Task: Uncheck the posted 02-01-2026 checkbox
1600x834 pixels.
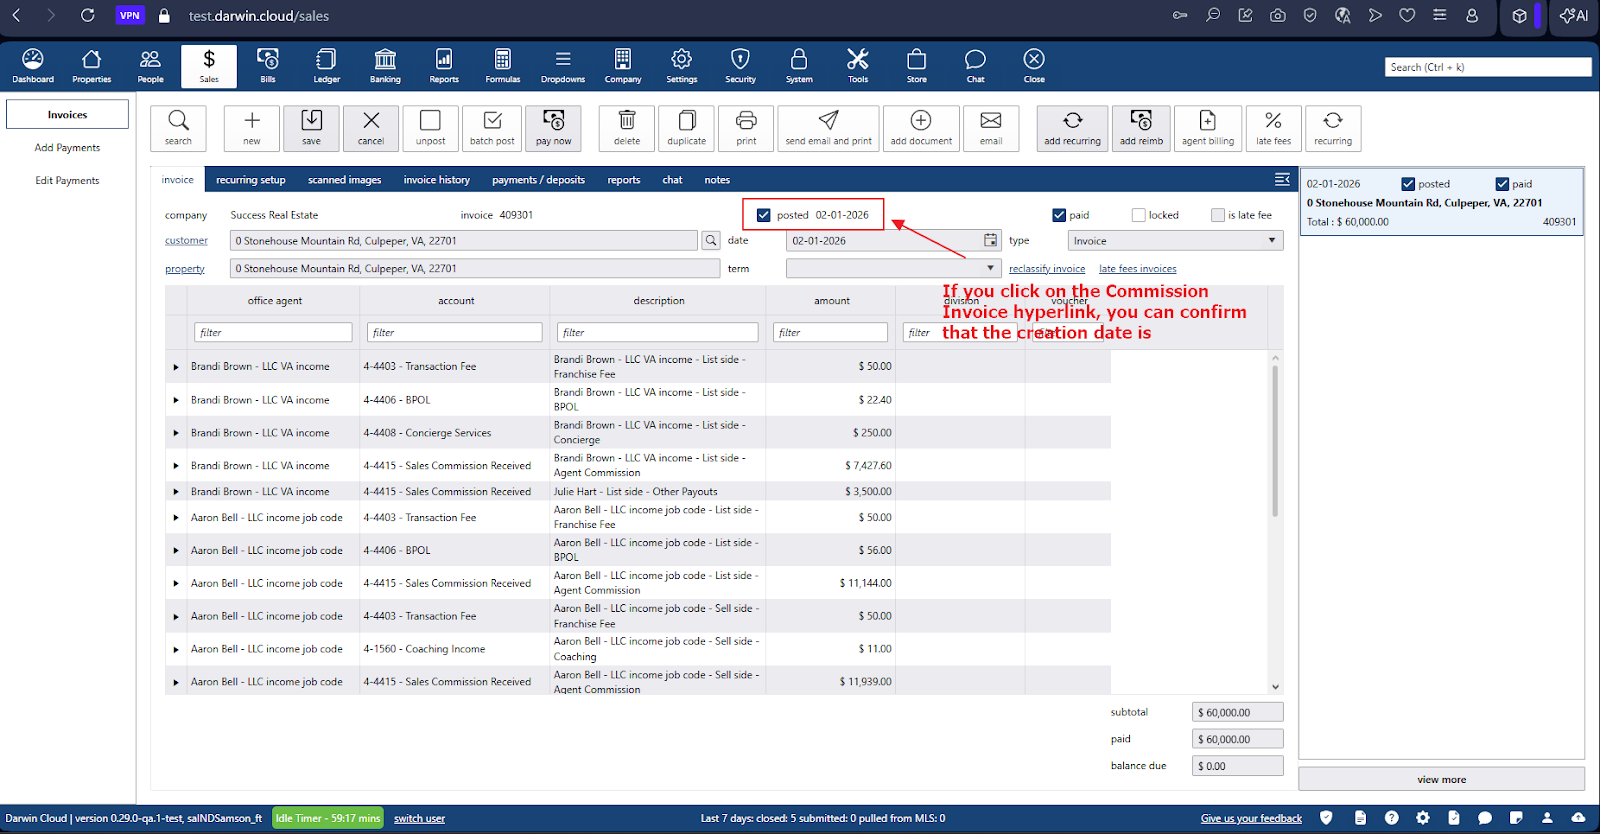Action: click(764, 215)
